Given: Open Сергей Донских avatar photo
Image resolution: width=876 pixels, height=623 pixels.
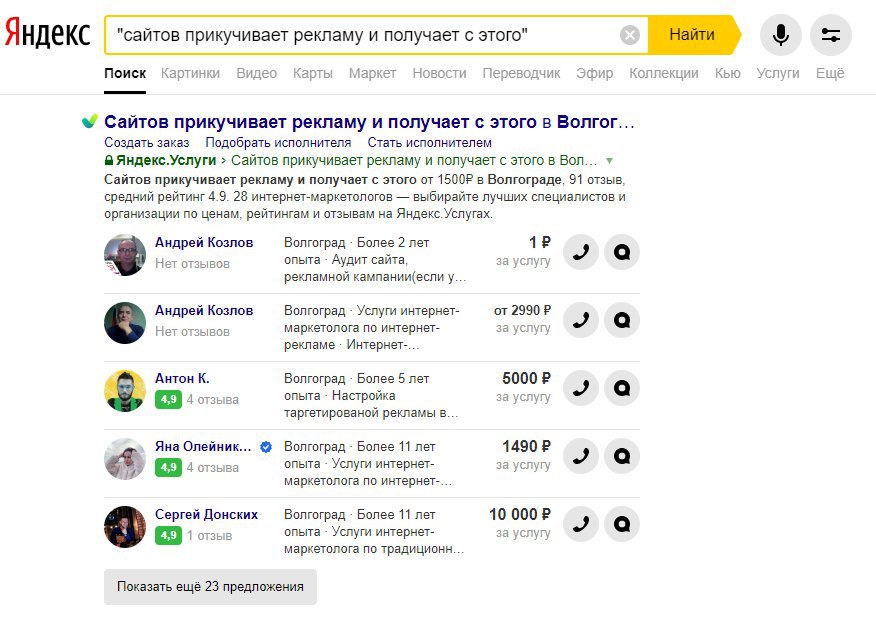Looking at the screenshot, I should pos(125,527).
